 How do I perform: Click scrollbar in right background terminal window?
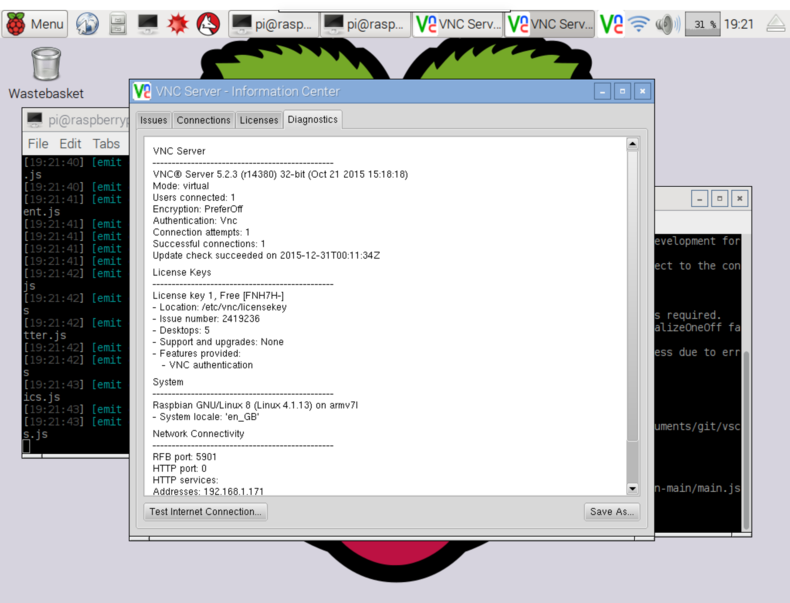click(x=746, y=439)
